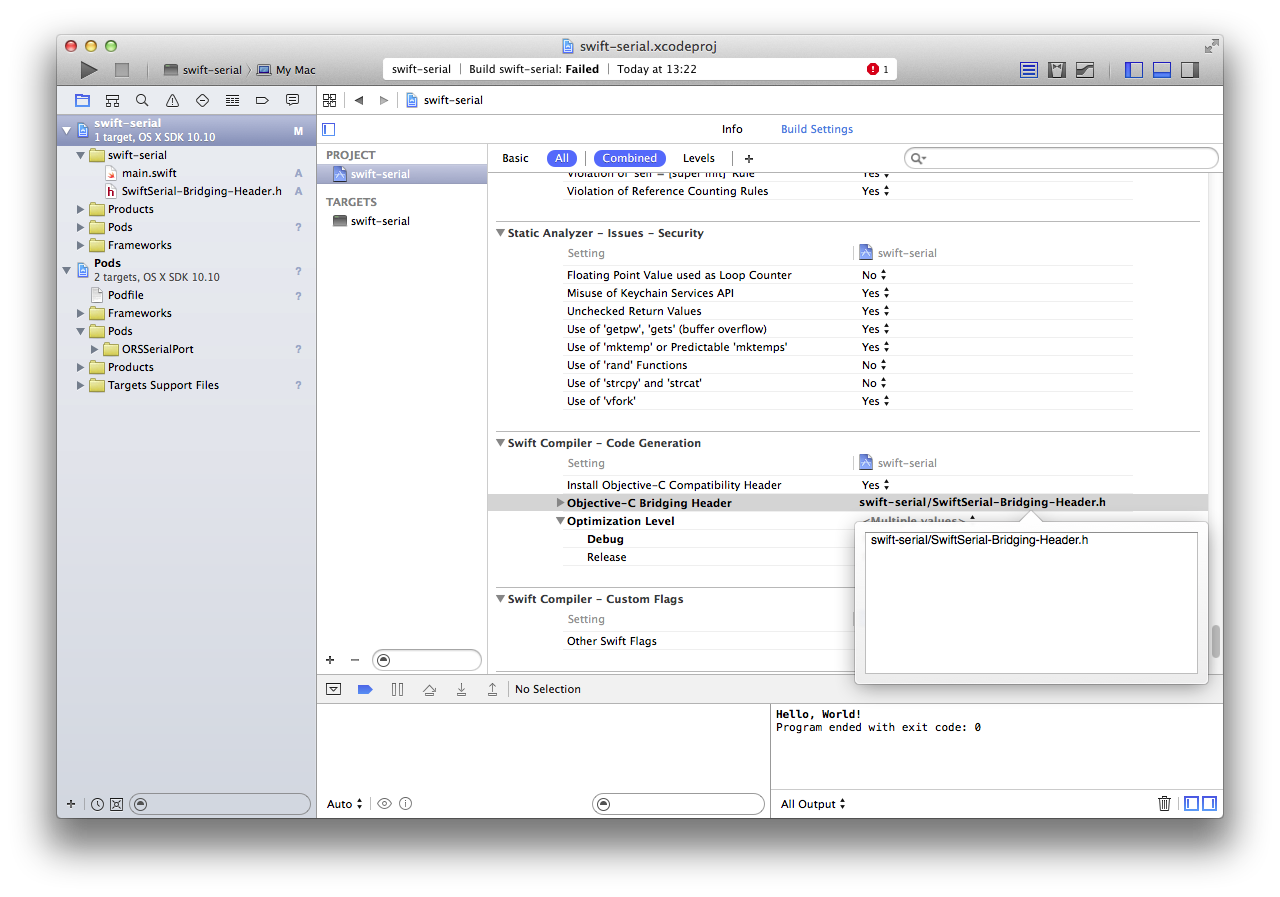Viewport: 1280px width, 897px height.
Task: Collapse Swift Compiler Custom Flags section
Action: [x=500, y=599]
